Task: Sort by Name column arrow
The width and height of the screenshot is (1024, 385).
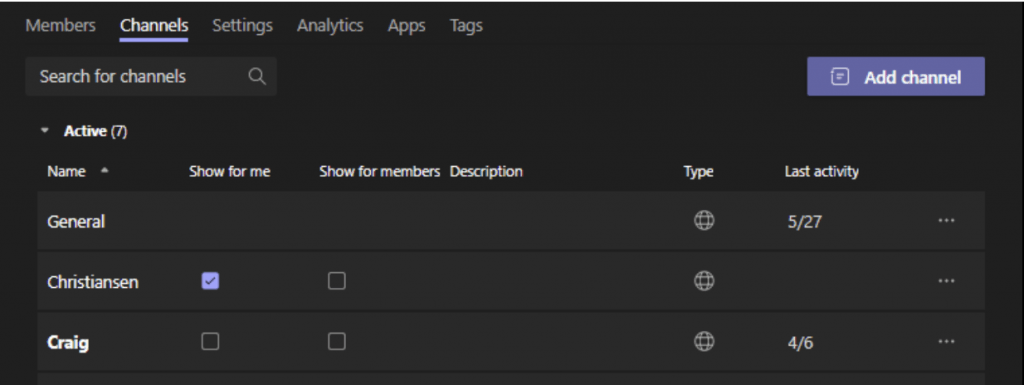Action: tap(104, 171)
